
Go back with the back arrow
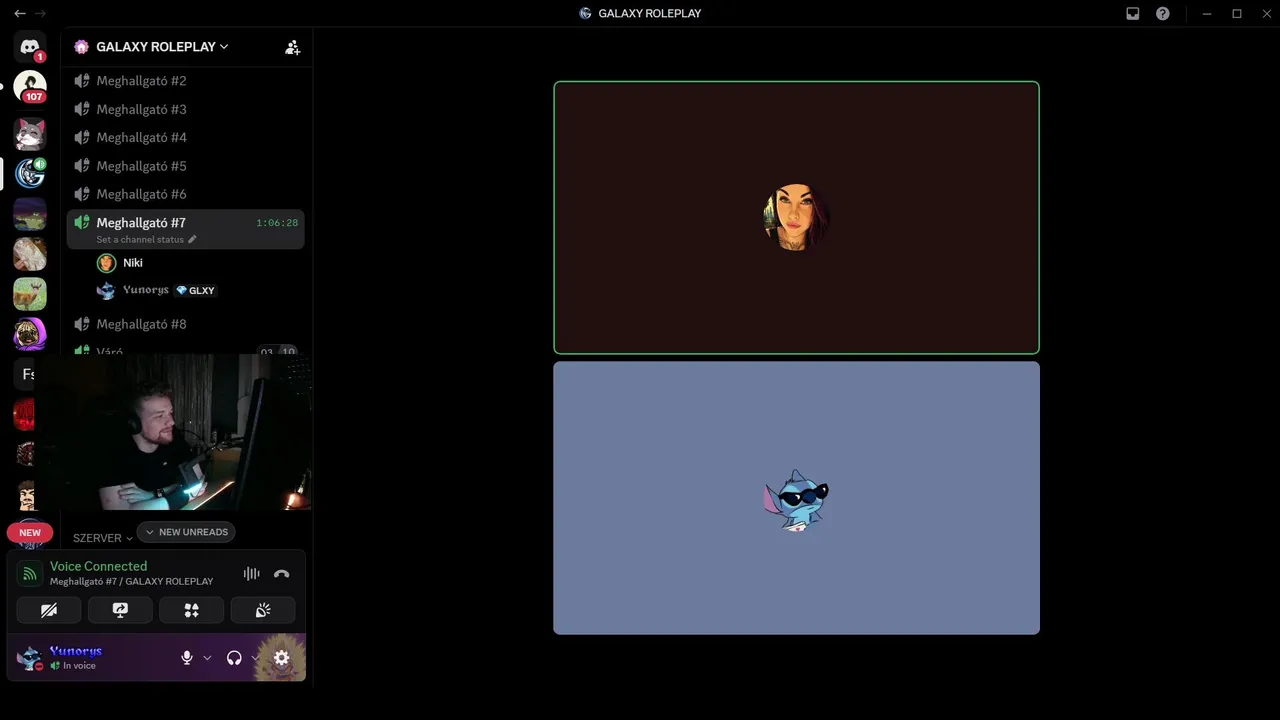point(19,14)
